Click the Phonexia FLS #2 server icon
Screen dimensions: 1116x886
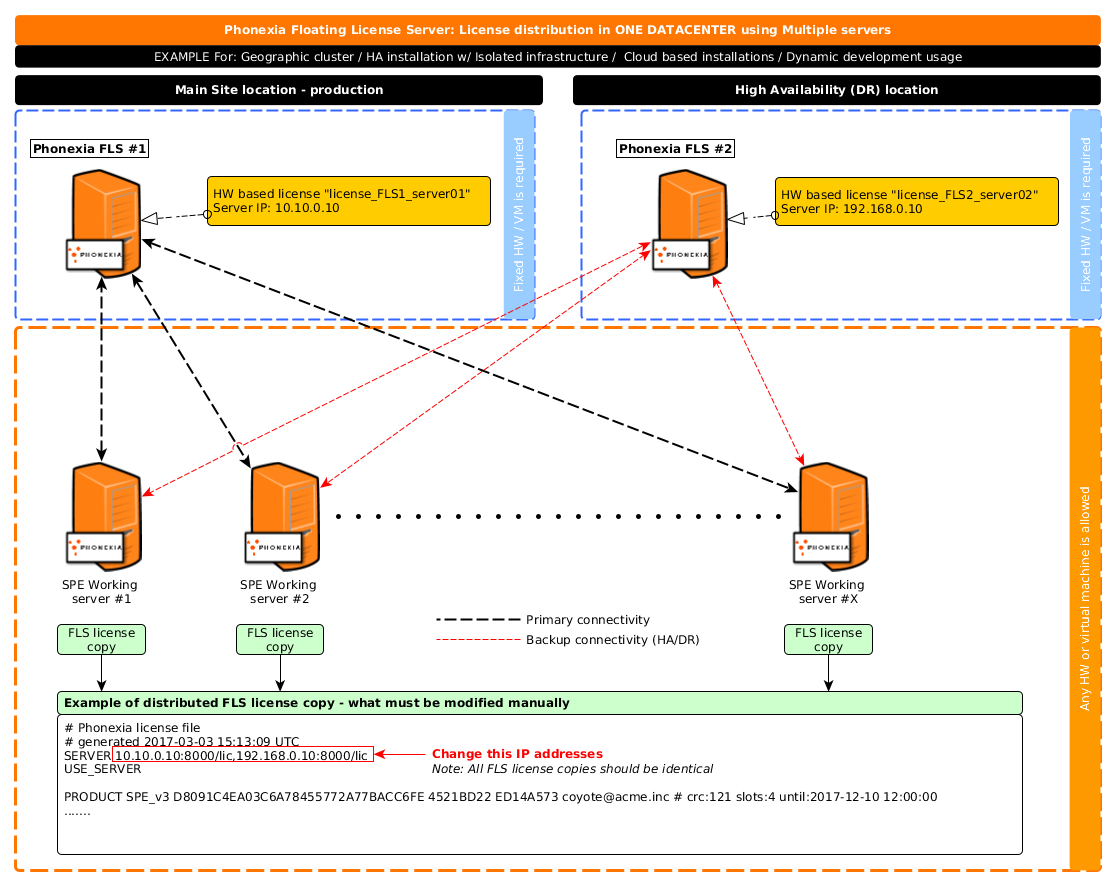[690, 223]
